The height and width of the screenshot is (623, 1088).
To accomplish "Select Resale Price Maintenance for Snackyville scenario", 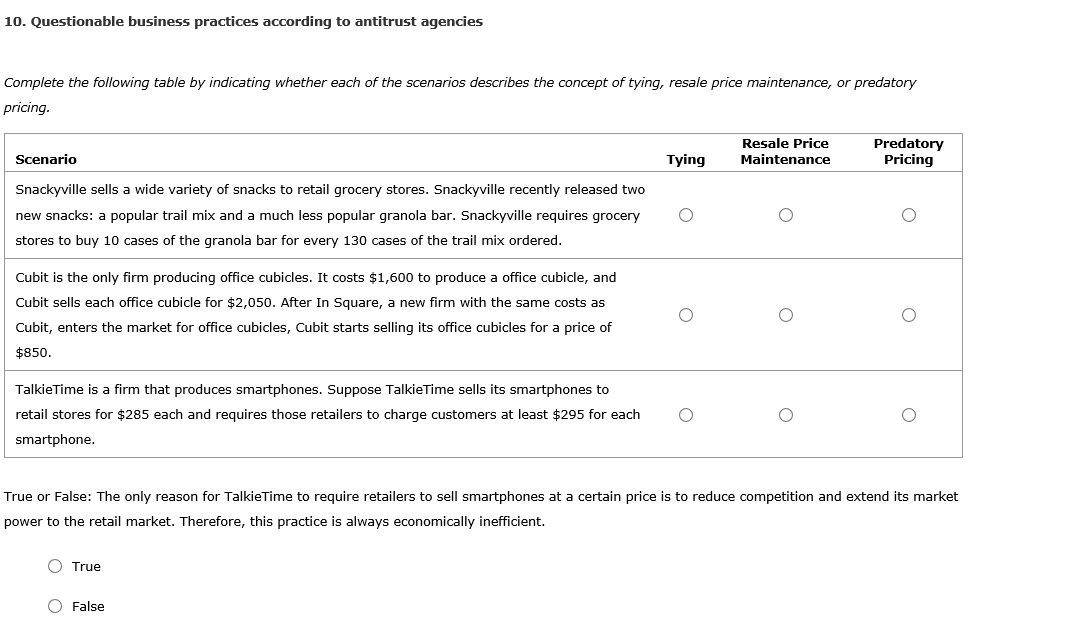I will 786,215.
